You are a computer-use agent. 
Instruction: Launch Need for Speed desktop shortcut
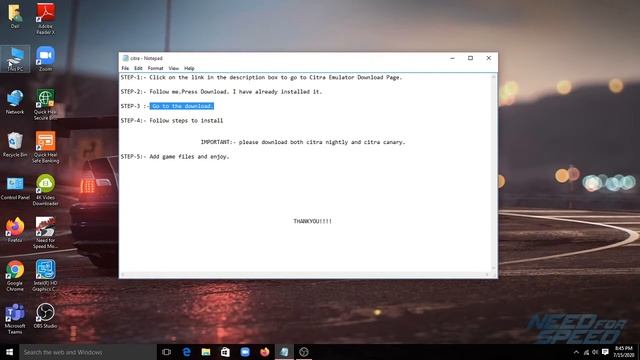[x=45, y=233]
